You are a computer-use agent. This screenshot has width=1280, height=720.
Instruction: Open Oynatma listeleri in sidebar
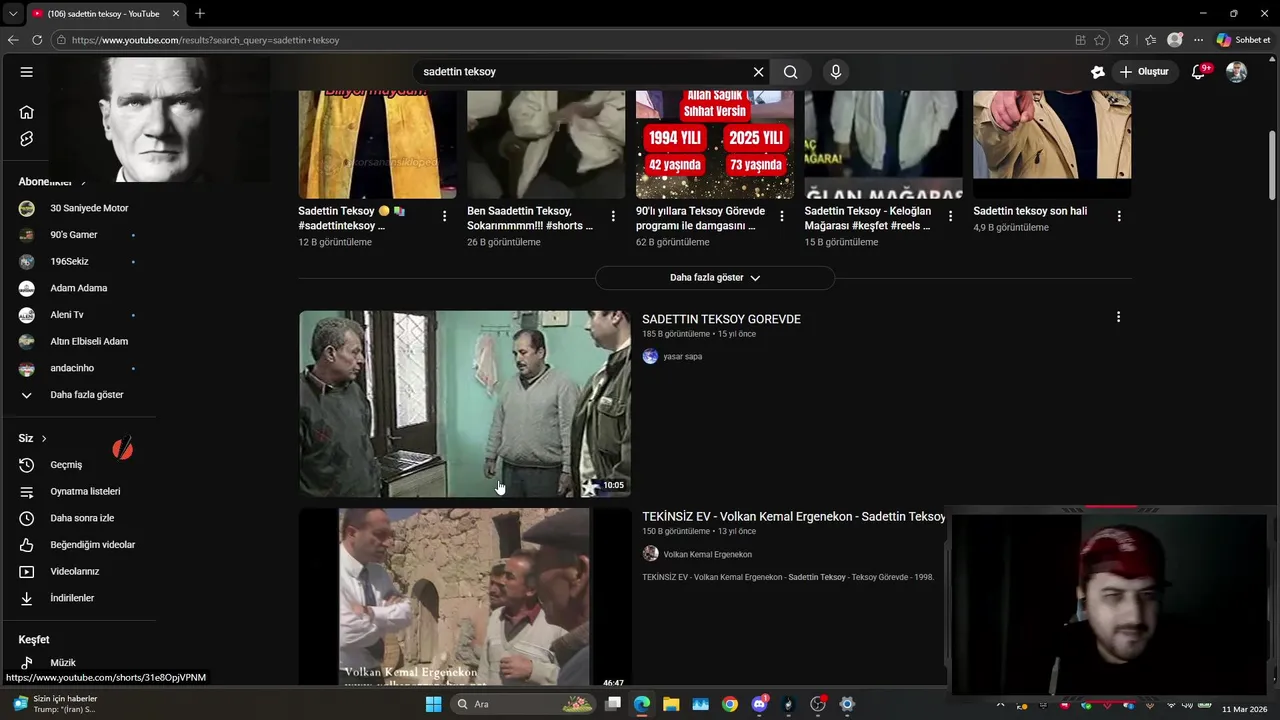[x=78, y=492]
